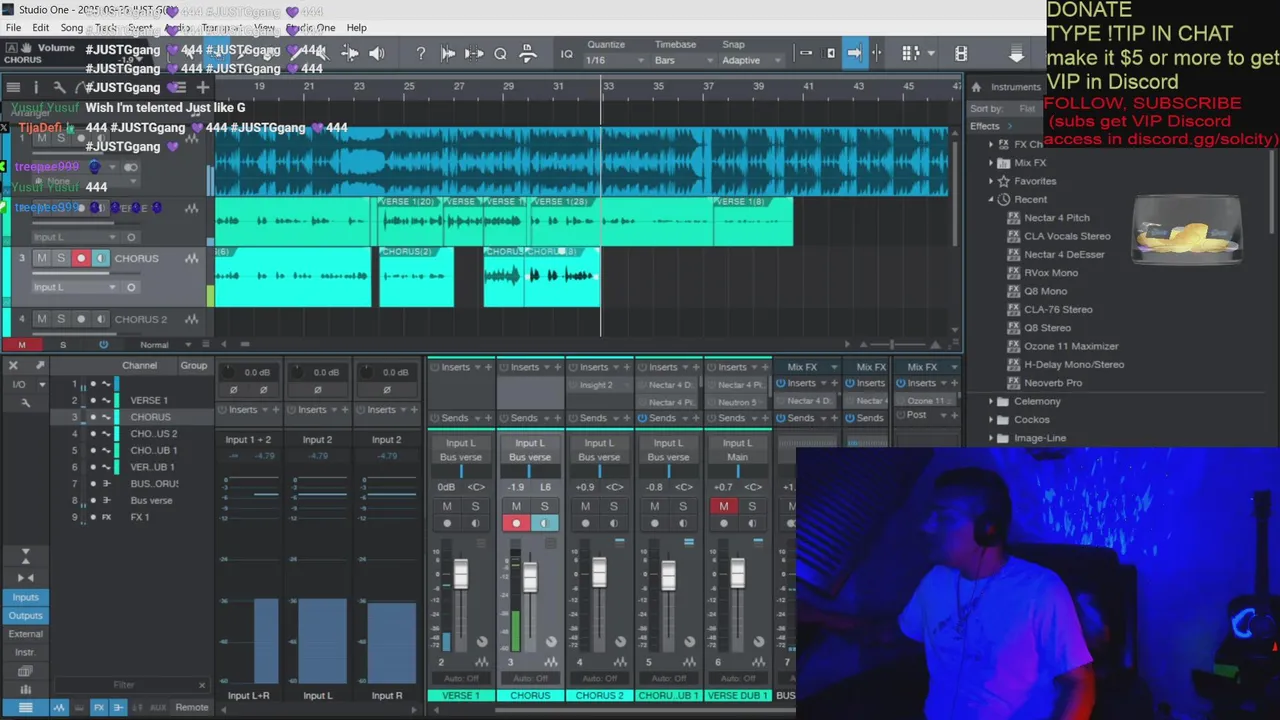Select Ozone 11 Maximizer plugin
This screenshot has height=720, width=1280.
tap(1071, 346)
